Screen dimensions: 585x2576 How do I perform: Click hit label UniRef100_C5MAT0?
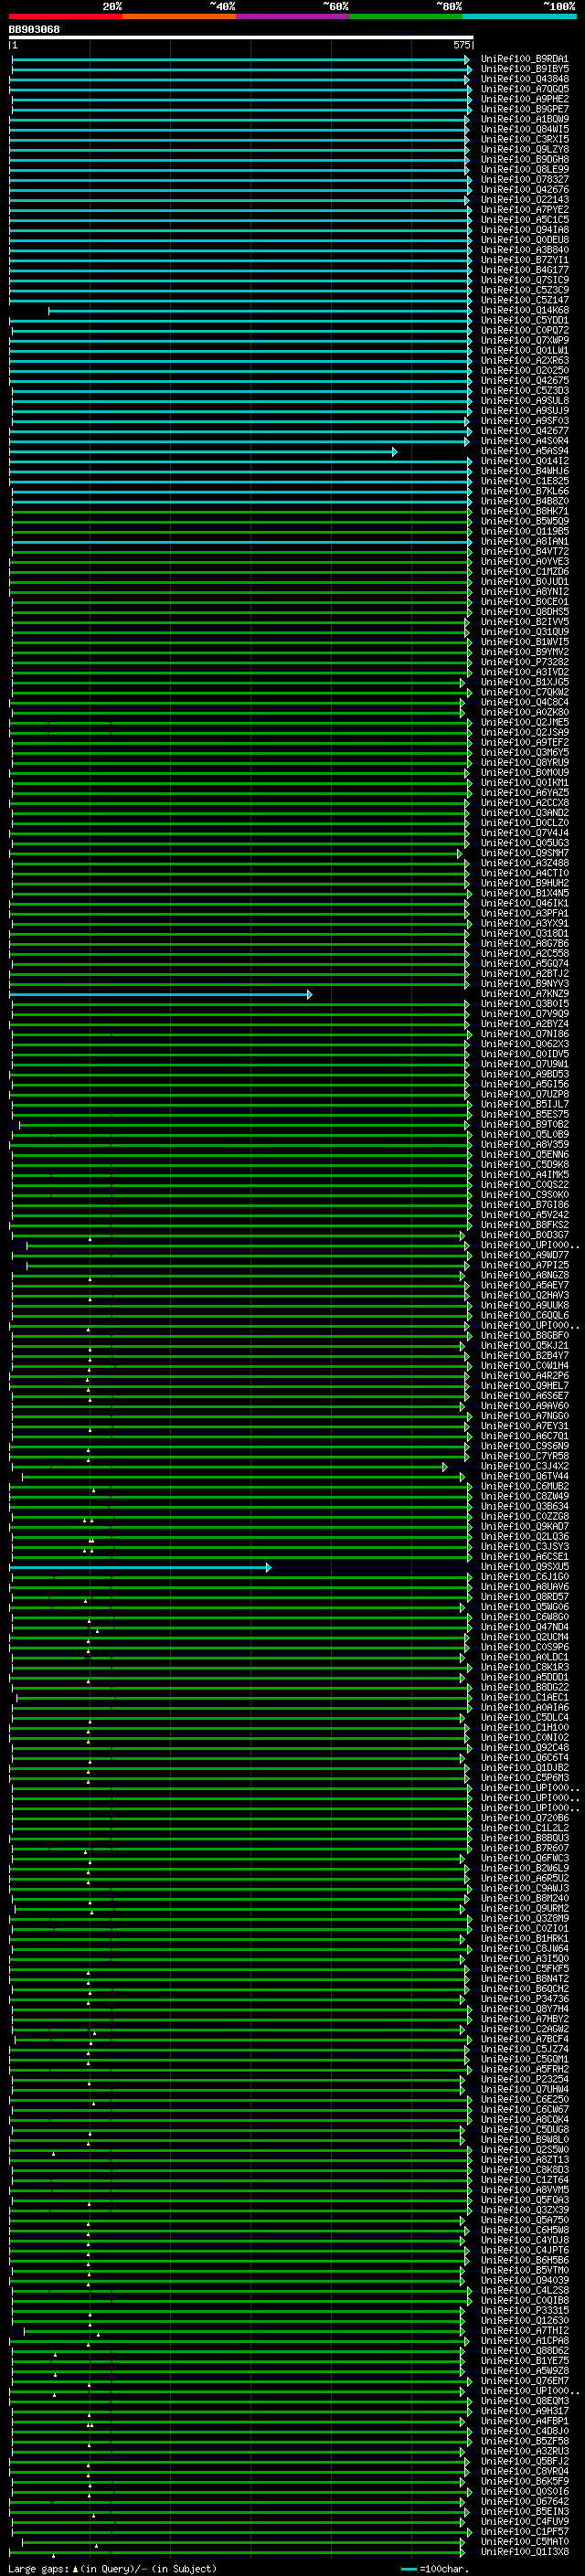tap(524, 2542)
